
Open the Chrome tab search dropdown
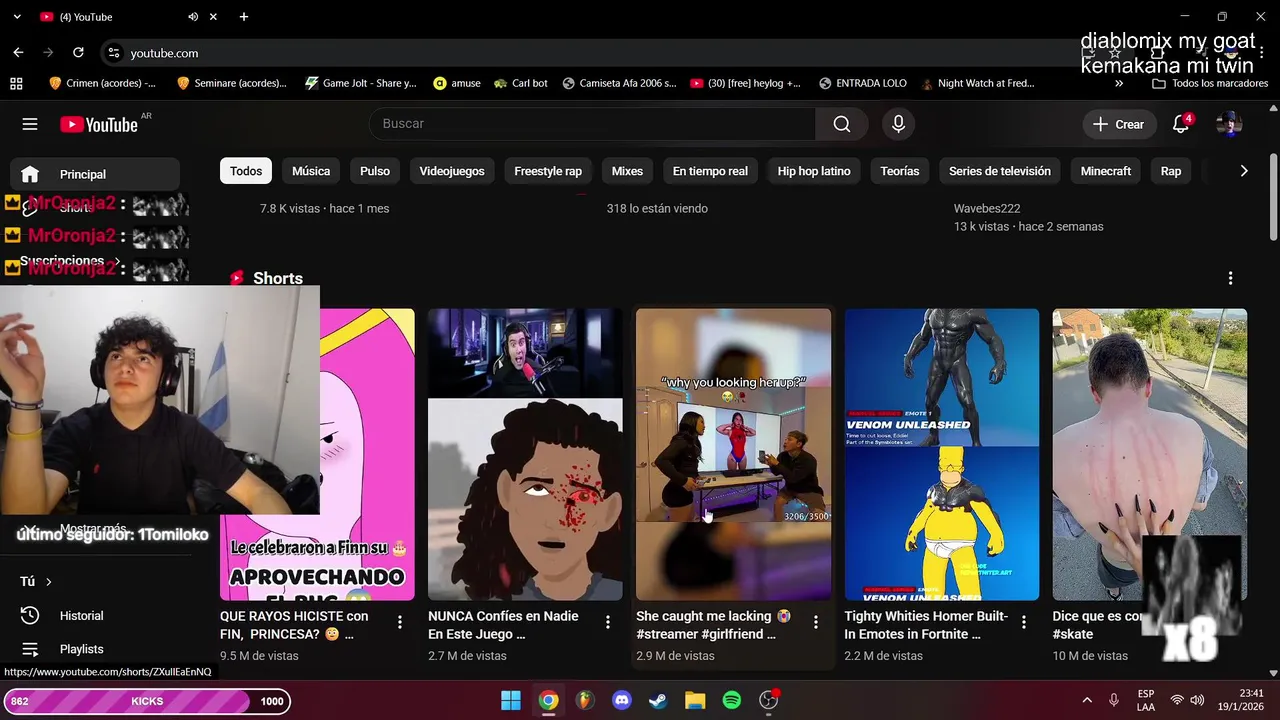pyautogui.click(x=17, y=17)
